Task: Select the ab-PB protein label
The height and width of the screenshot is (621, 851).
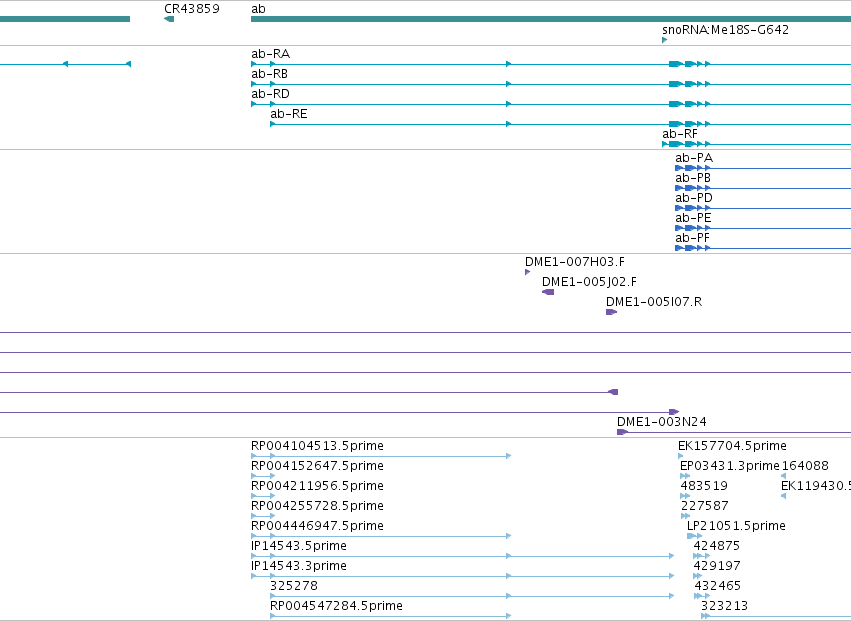Action: click(693, 178)
